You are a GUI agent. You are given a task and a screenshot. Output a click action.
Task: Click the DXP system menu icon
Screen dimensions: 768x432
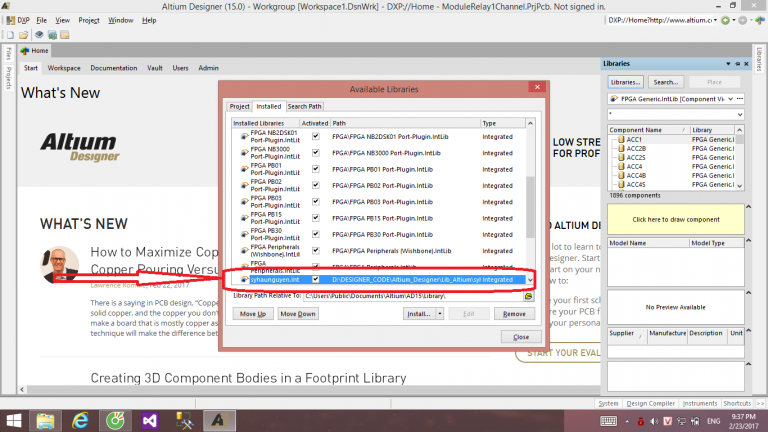click(x=10, y=21)
